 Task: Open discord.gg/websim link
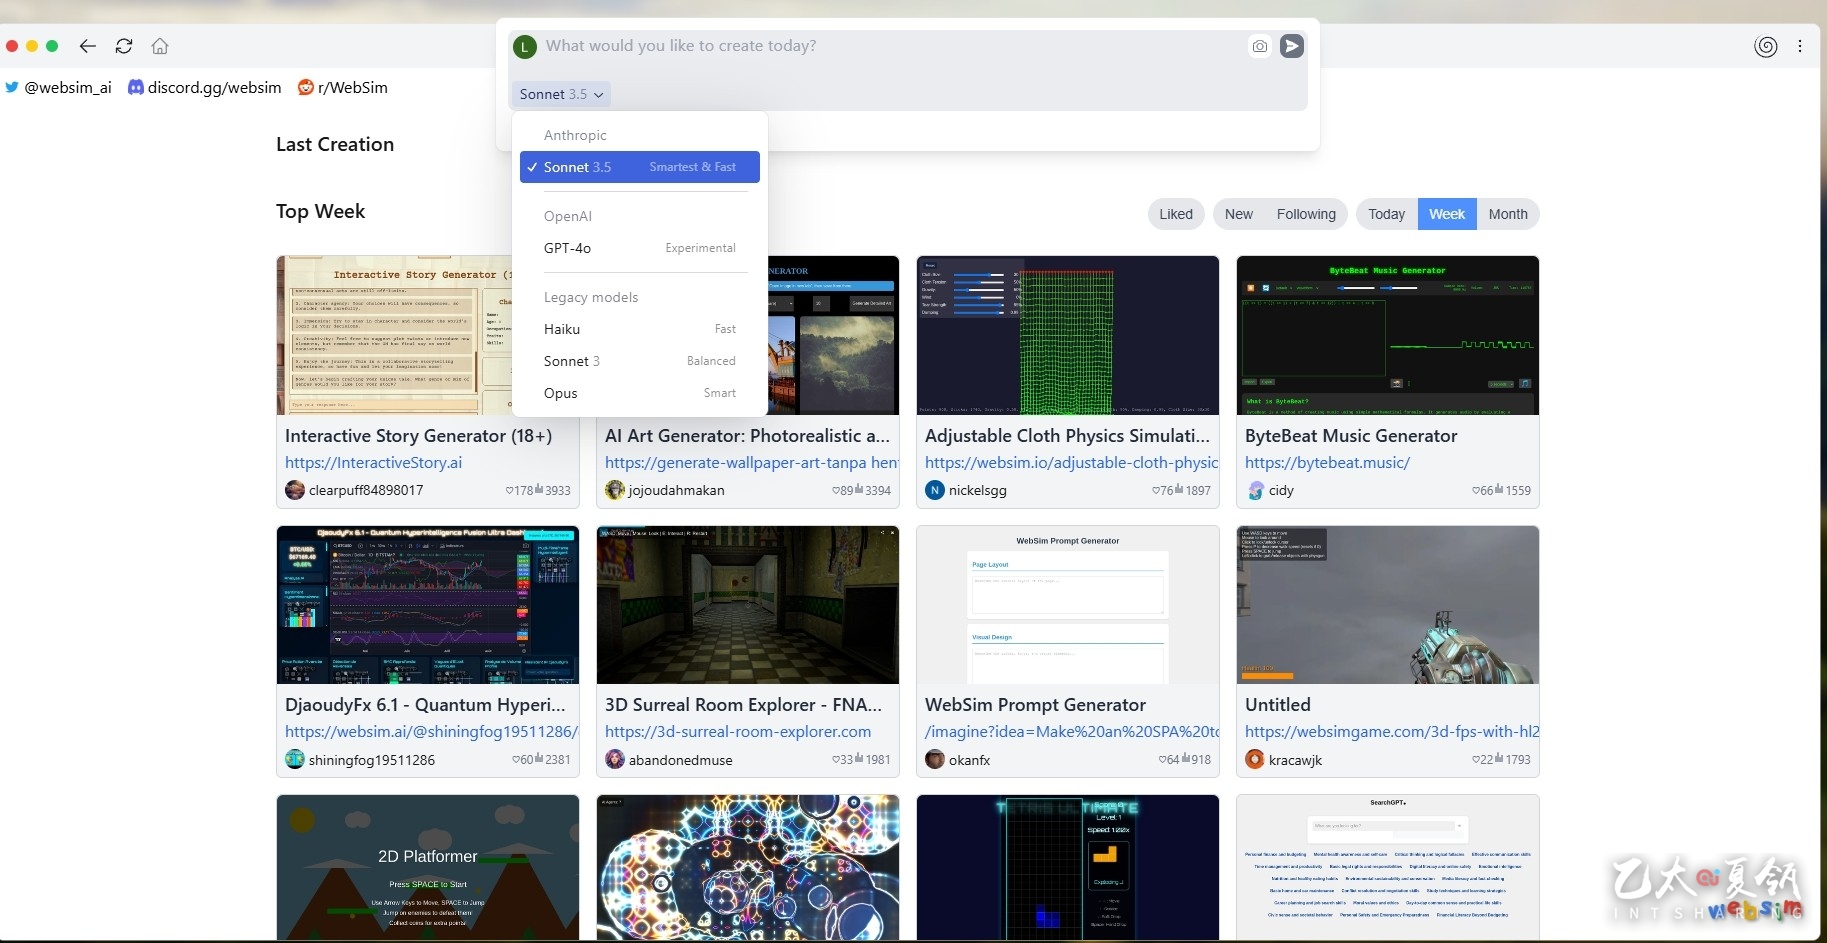point(205,87)
